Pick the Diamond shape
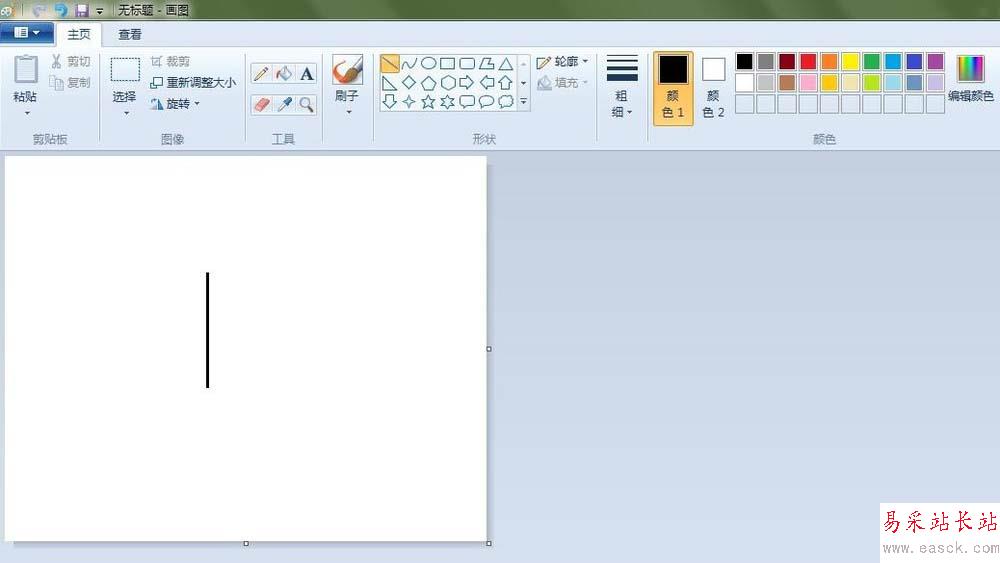Viewport: 1000px width, 563px height. [409, 82]
